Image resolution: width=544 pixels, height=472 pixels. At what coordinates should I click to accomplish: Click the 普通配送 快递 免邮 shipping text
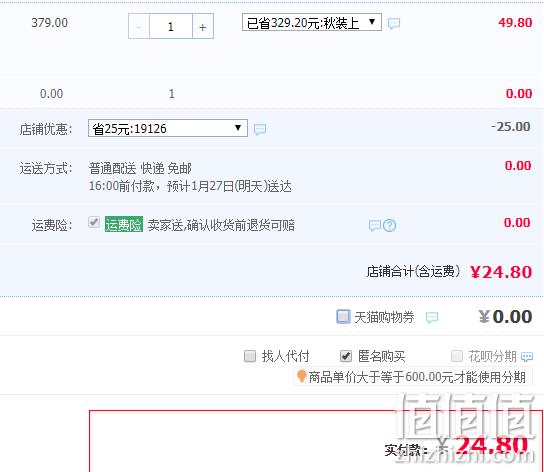(x=140, y=169)
